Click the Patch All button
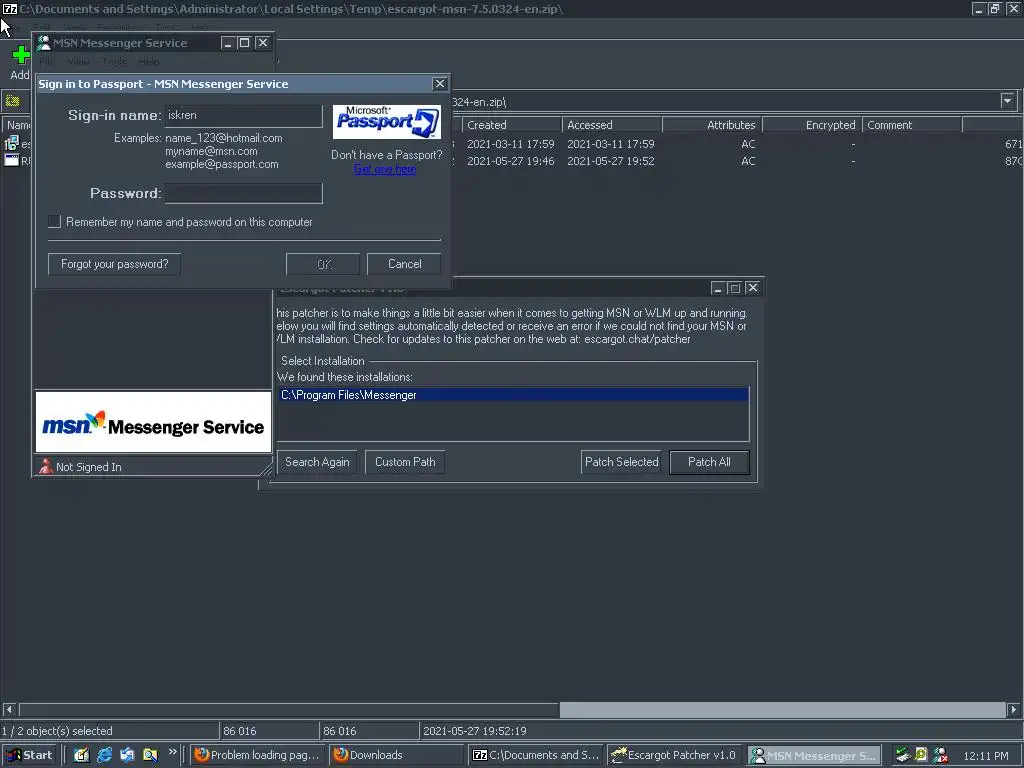The height and width of the screenshot is (768, 1024). (x=709, y=462)
